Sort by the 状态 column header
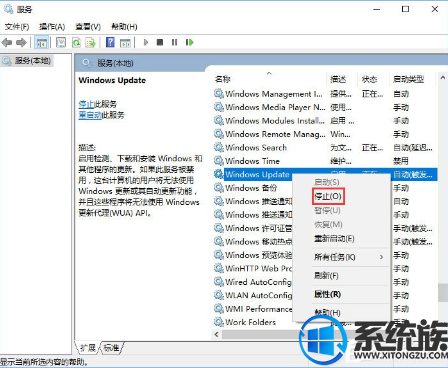Screen dimensions: 448x368 tap(369, 79)
